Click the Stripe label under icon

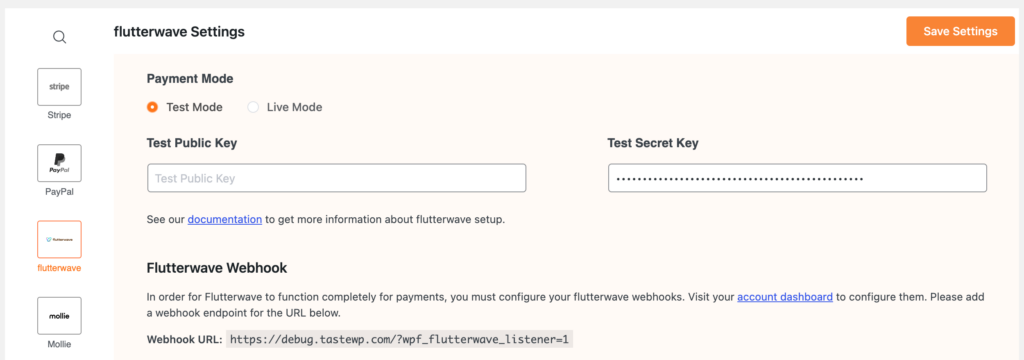59,115
